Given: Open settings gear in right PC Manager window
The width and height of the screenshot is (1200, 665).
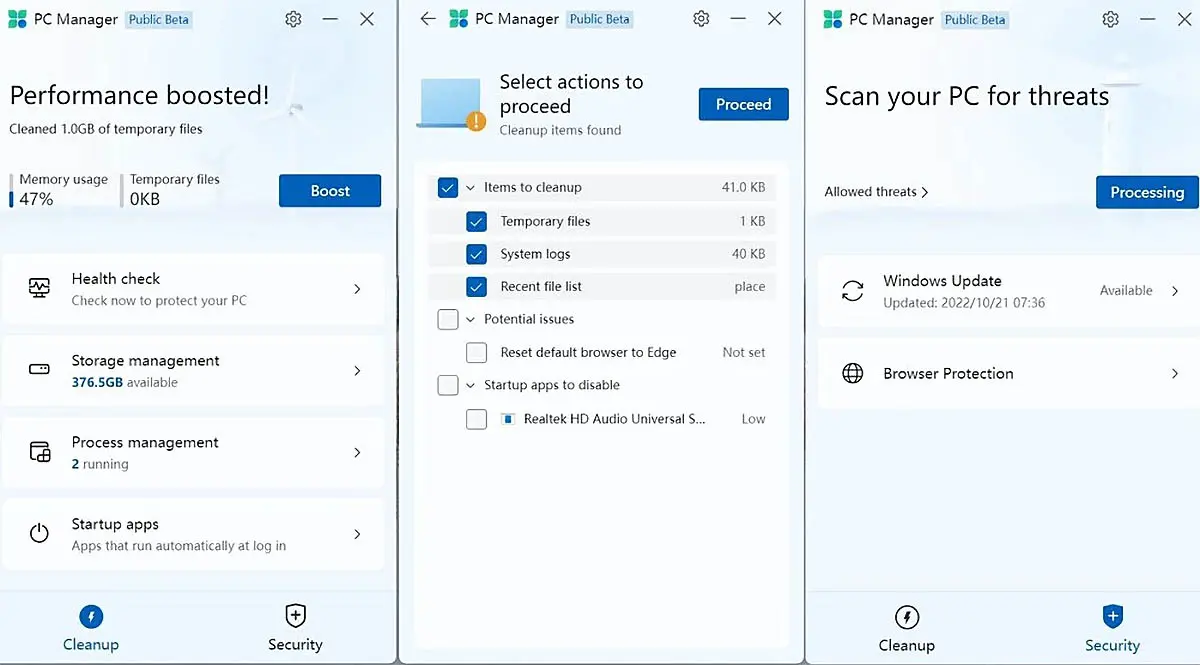Looking at the screenshot, I should point(1110,19).
